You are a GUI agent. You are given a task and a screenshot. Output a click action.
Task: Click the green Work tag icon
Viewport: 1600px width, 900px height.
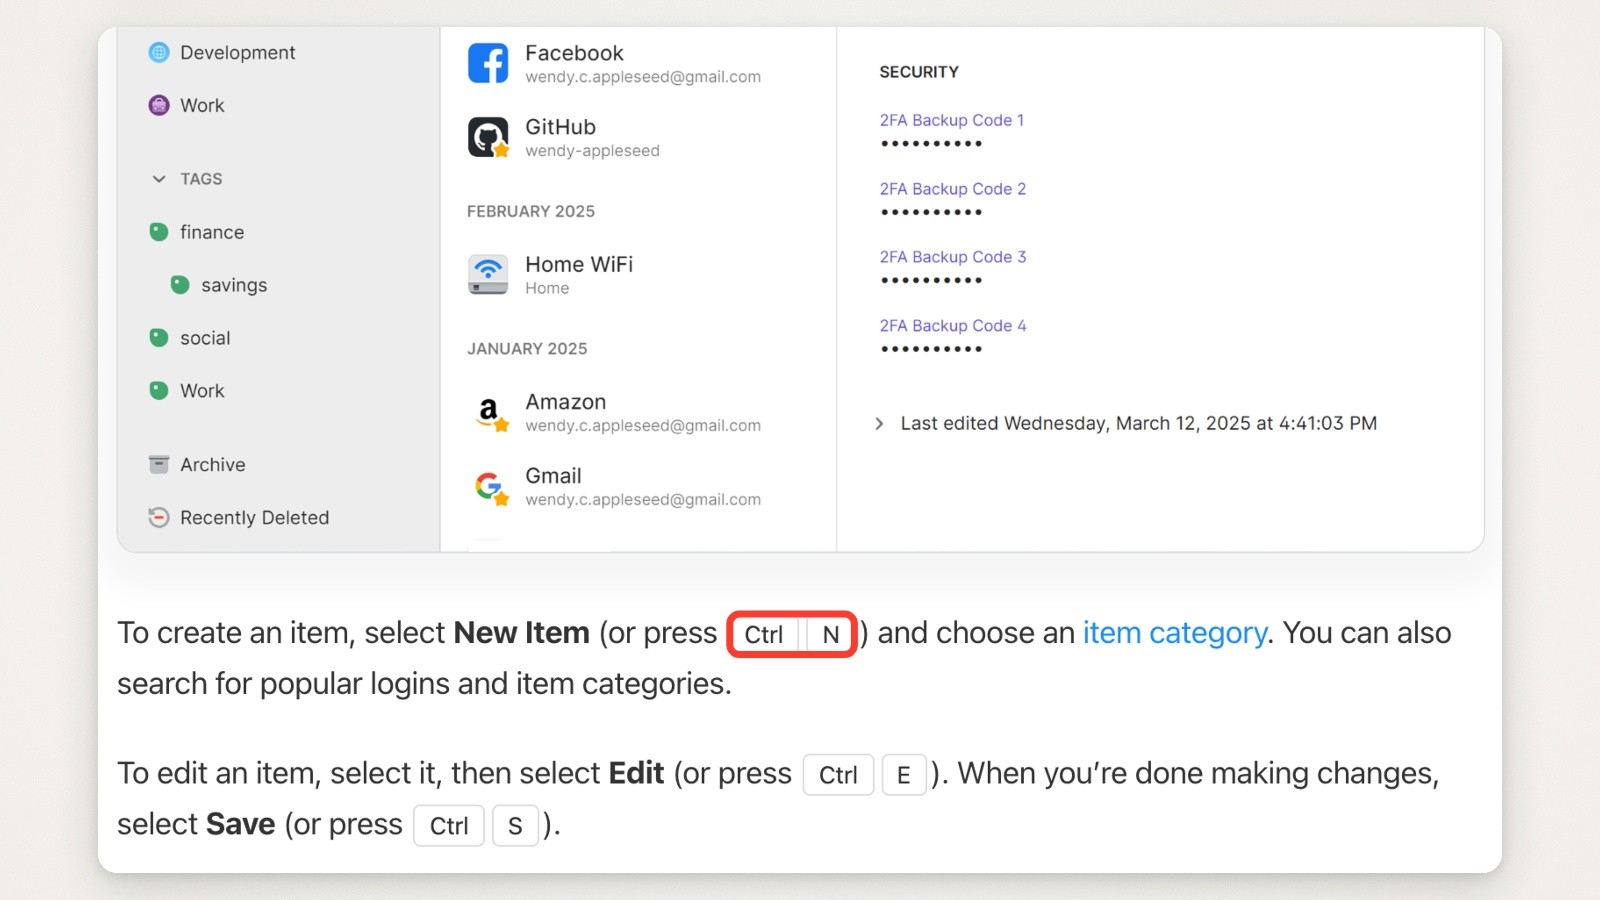[159, 390]
